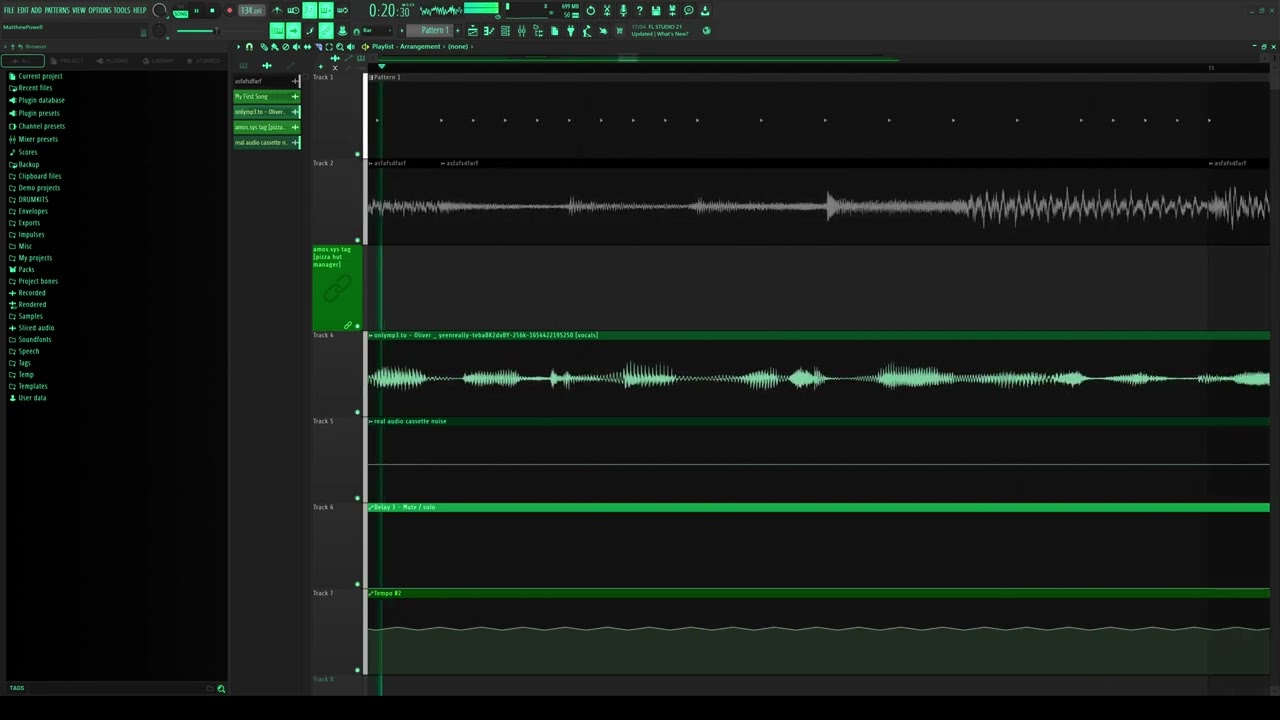Toggle mute switch on Track 2
Image resolution: width=1280 pixels, height=720 pixels.
357,240
